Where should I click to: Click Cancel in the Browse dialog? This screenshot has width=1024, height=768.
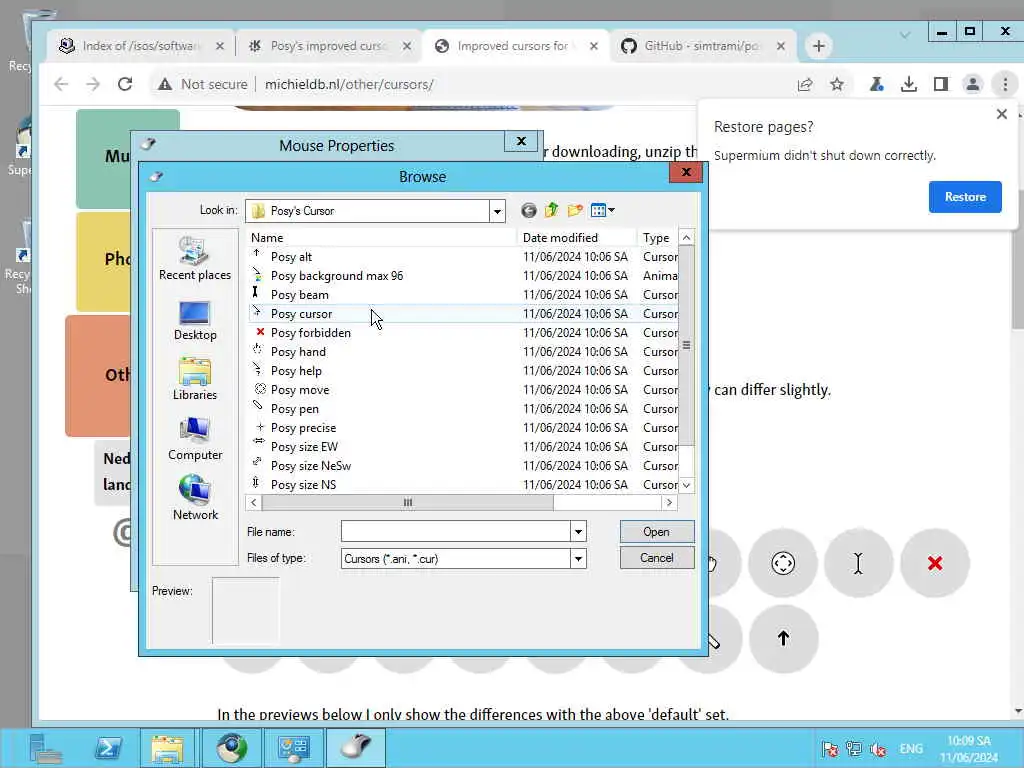(x=656, y=558)
